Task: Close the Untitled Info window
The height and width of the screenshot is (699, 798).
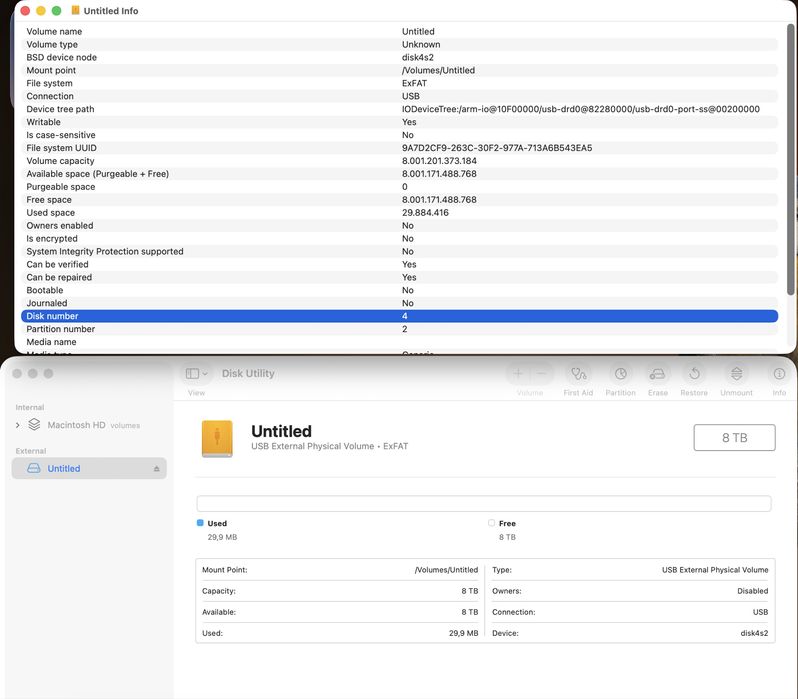Action: coord(25,11)
